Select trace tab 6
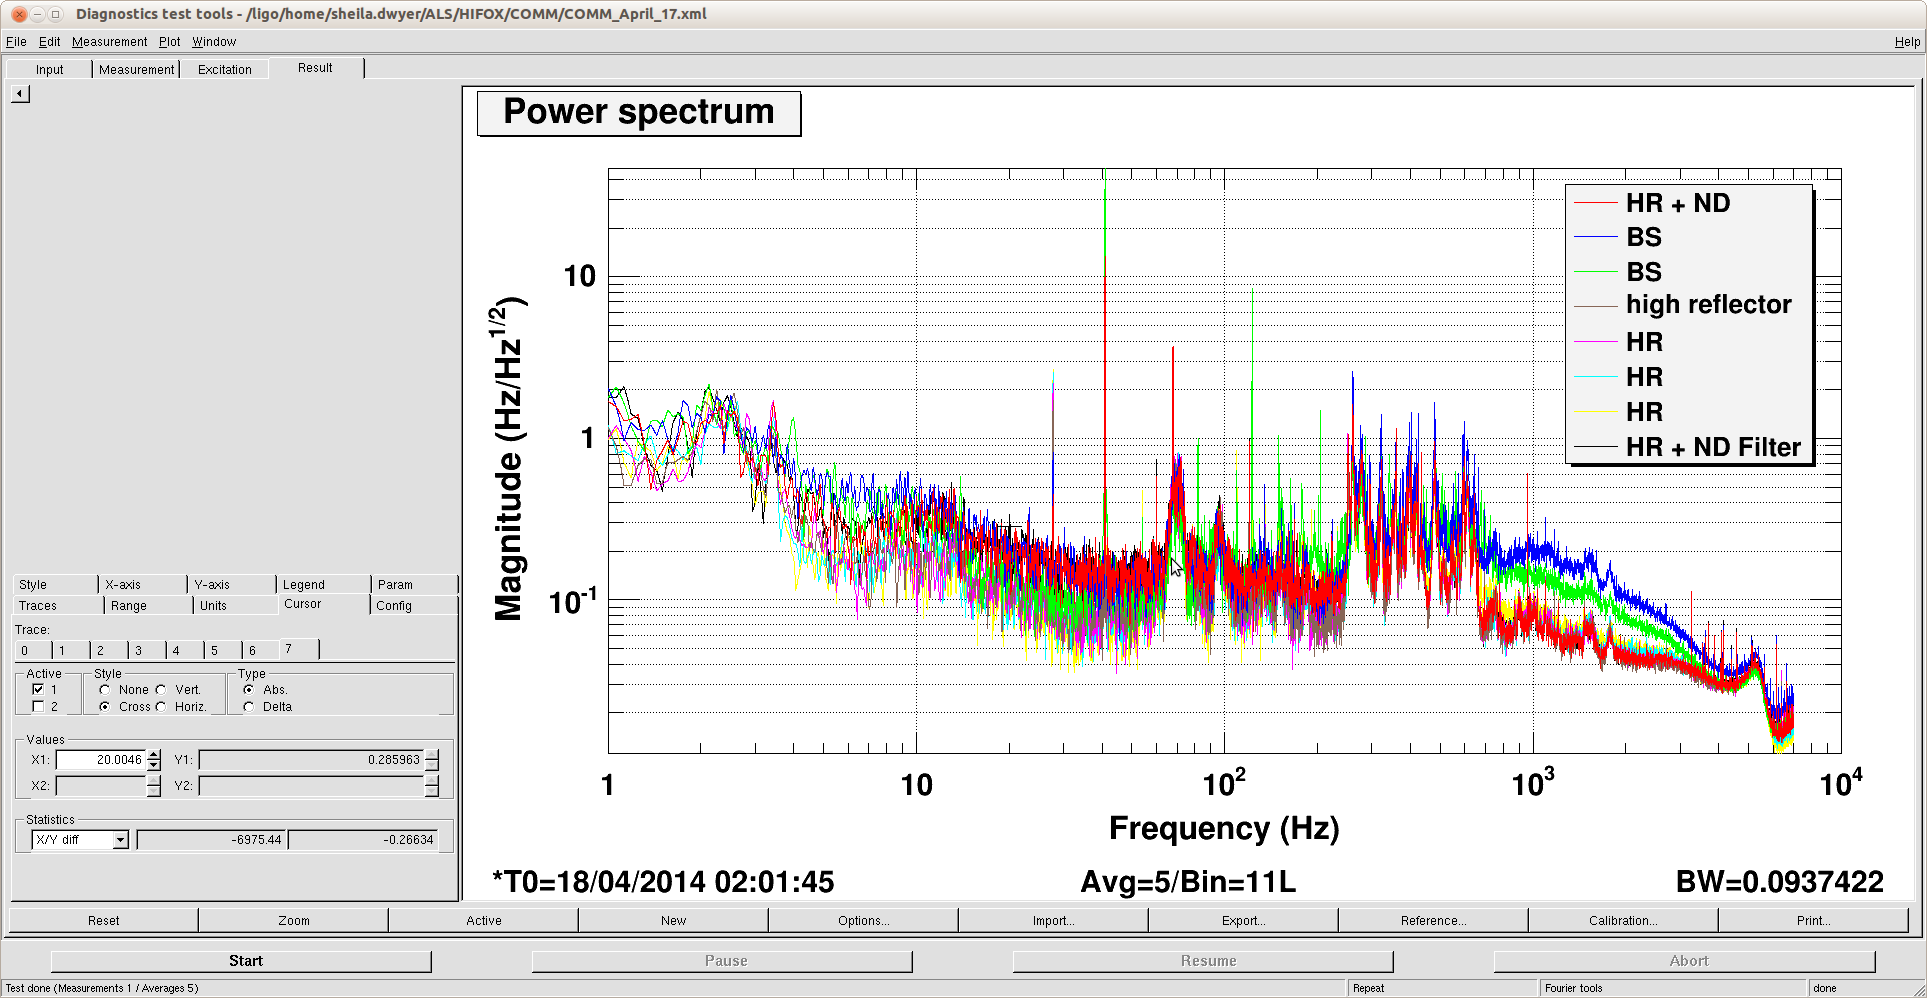The width and height of the screenshot is (1927, 998). (260, 651)
